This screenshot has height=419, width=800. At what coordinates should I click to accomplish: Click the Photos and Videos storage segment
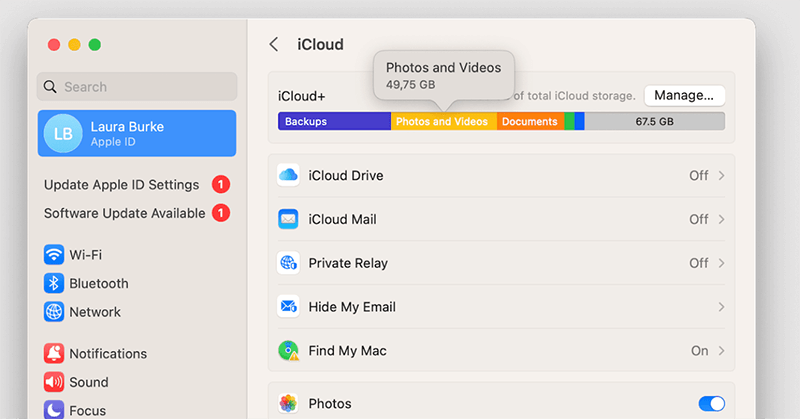[443, 121]
